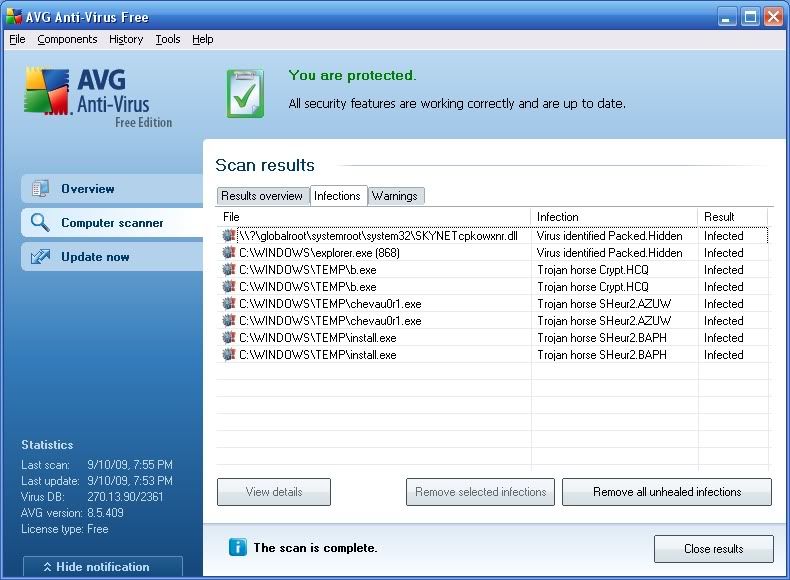The image size is (790, 580).
Task: Click the AVG Anti-Virus Free Edition logo
Action: (99, 97)
